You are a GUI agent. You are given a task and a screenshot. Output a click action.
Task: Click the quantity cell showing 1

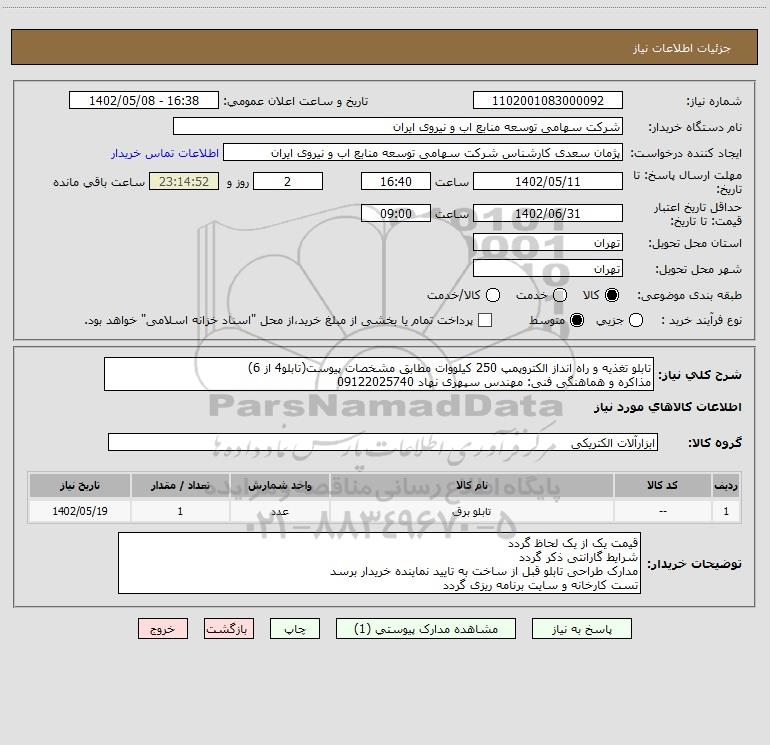click(180, 511)
